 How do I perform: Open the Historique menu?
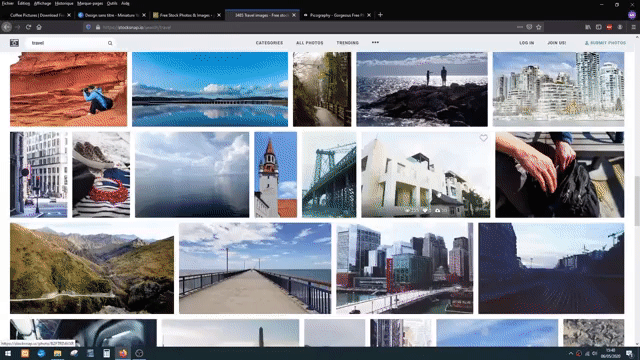click(x=64, y=3)
